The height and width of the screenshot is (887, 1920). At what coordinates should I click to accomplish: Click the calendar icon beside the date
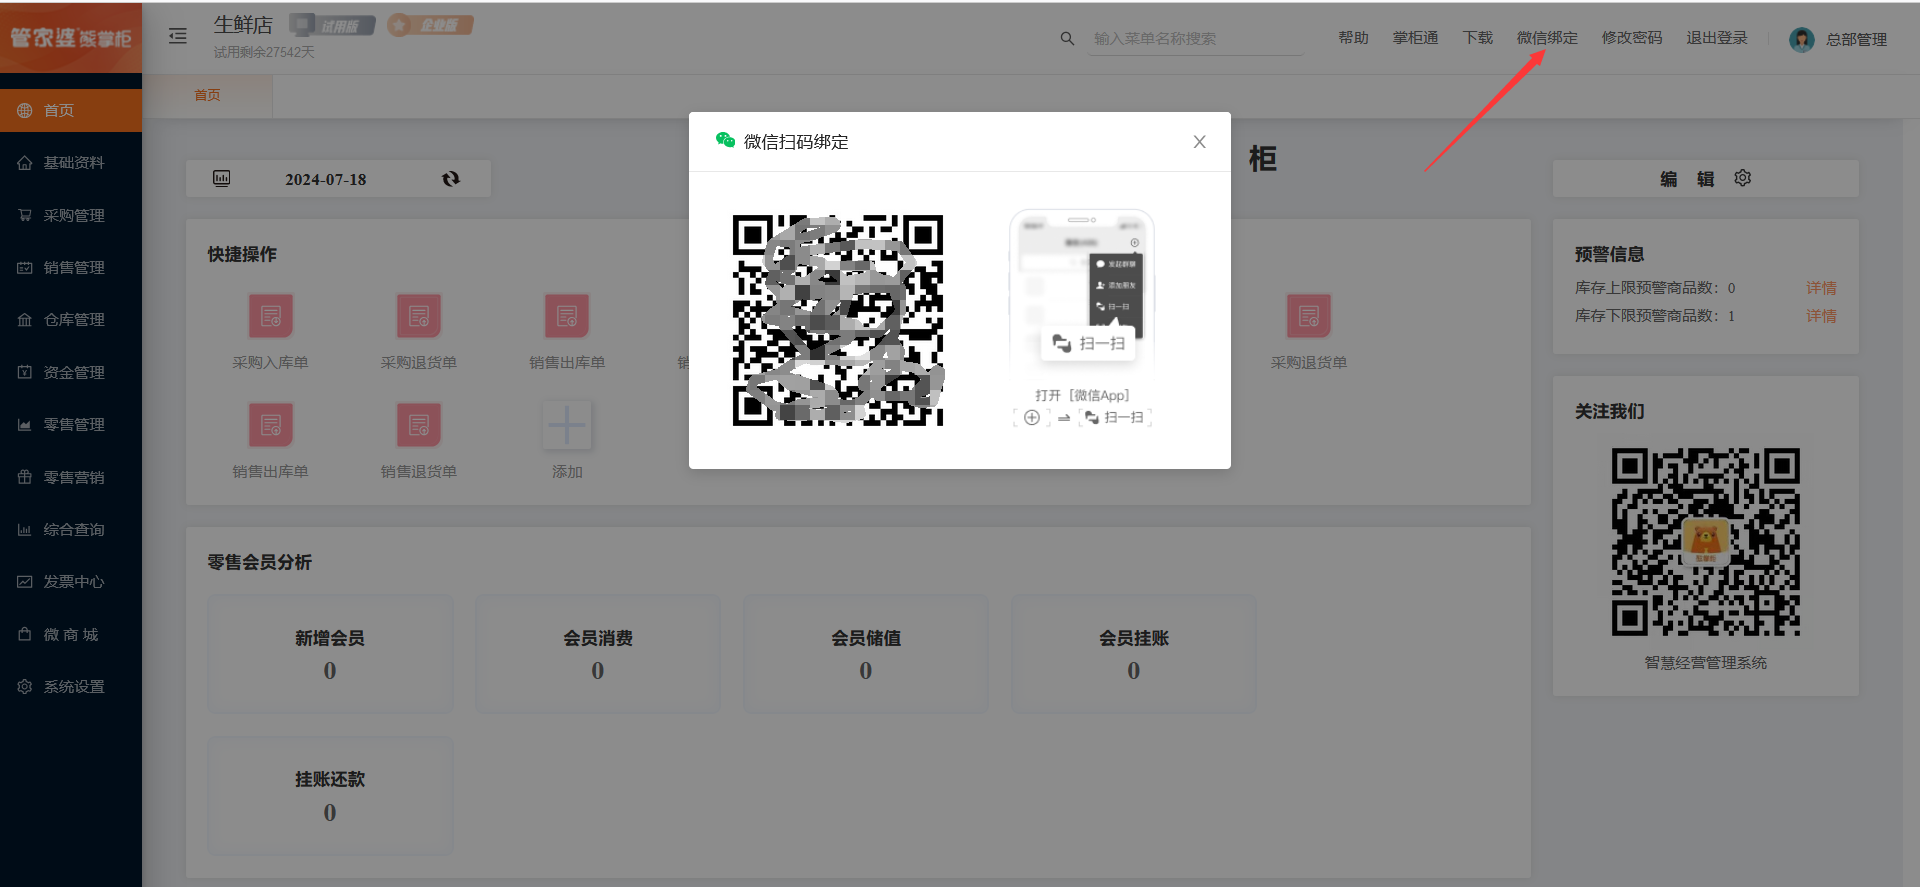click(222, 178)
